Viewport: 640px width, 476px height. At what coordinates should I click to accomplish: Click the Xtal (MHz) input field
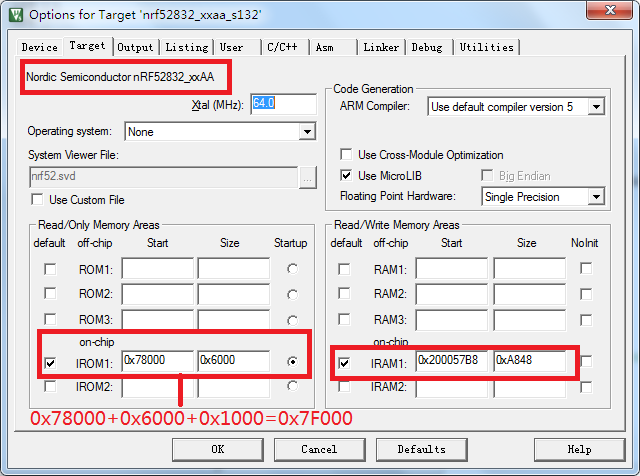(283, 104)
